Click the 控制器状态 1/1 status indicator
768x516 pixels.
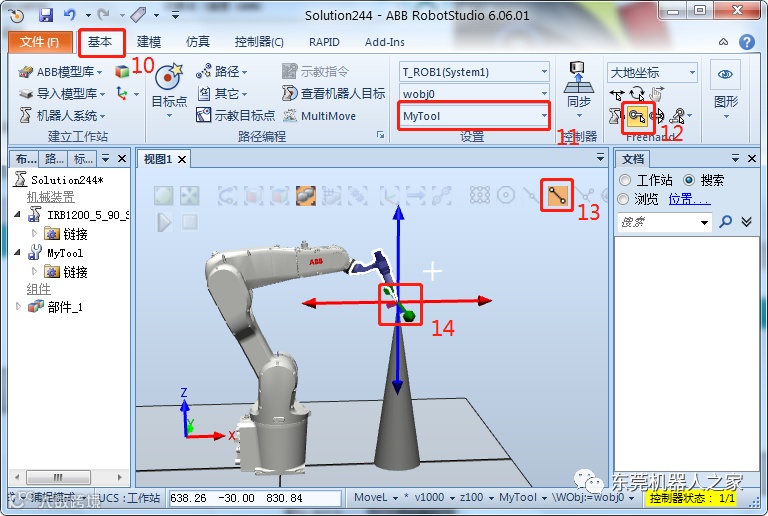click(x=692, y=498)
